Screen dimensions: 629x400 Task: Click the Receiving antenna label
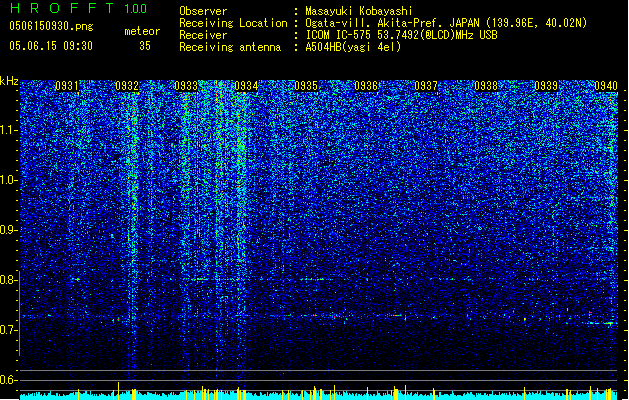[x=230, y=47]
